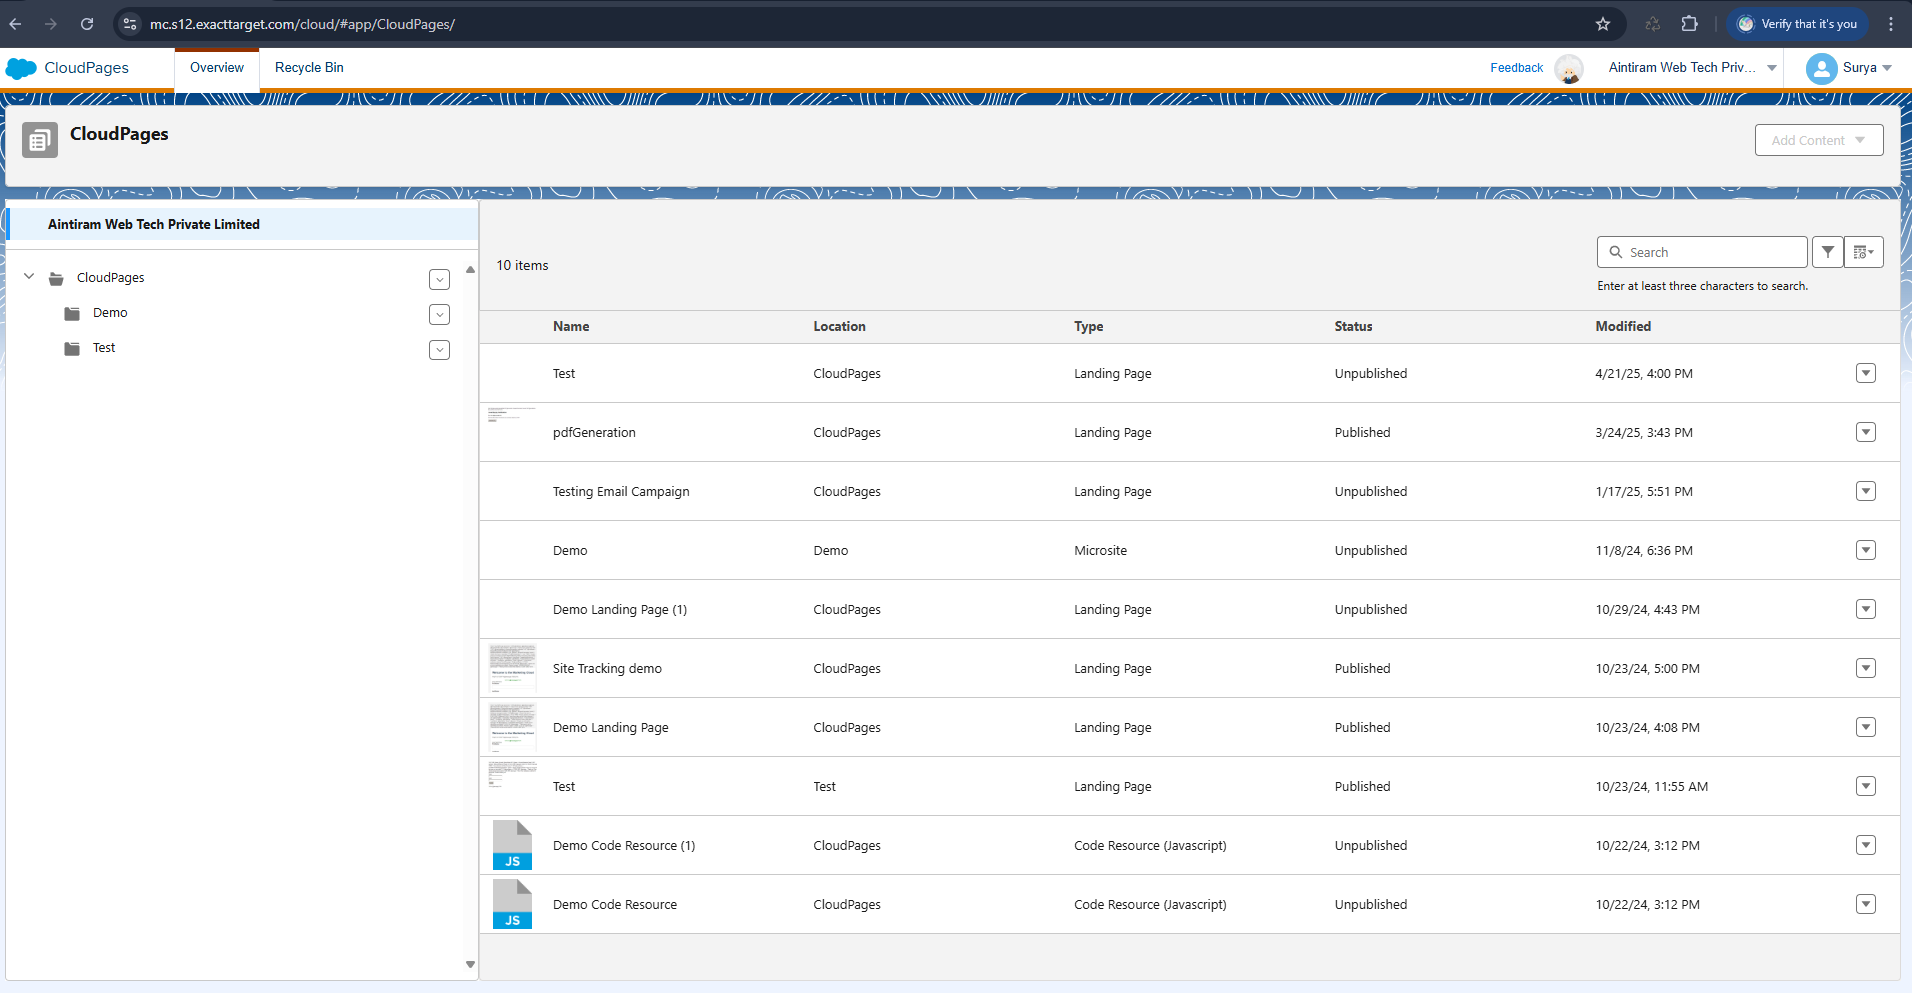Collapse the CloudPages folder tree

point(29,277)
